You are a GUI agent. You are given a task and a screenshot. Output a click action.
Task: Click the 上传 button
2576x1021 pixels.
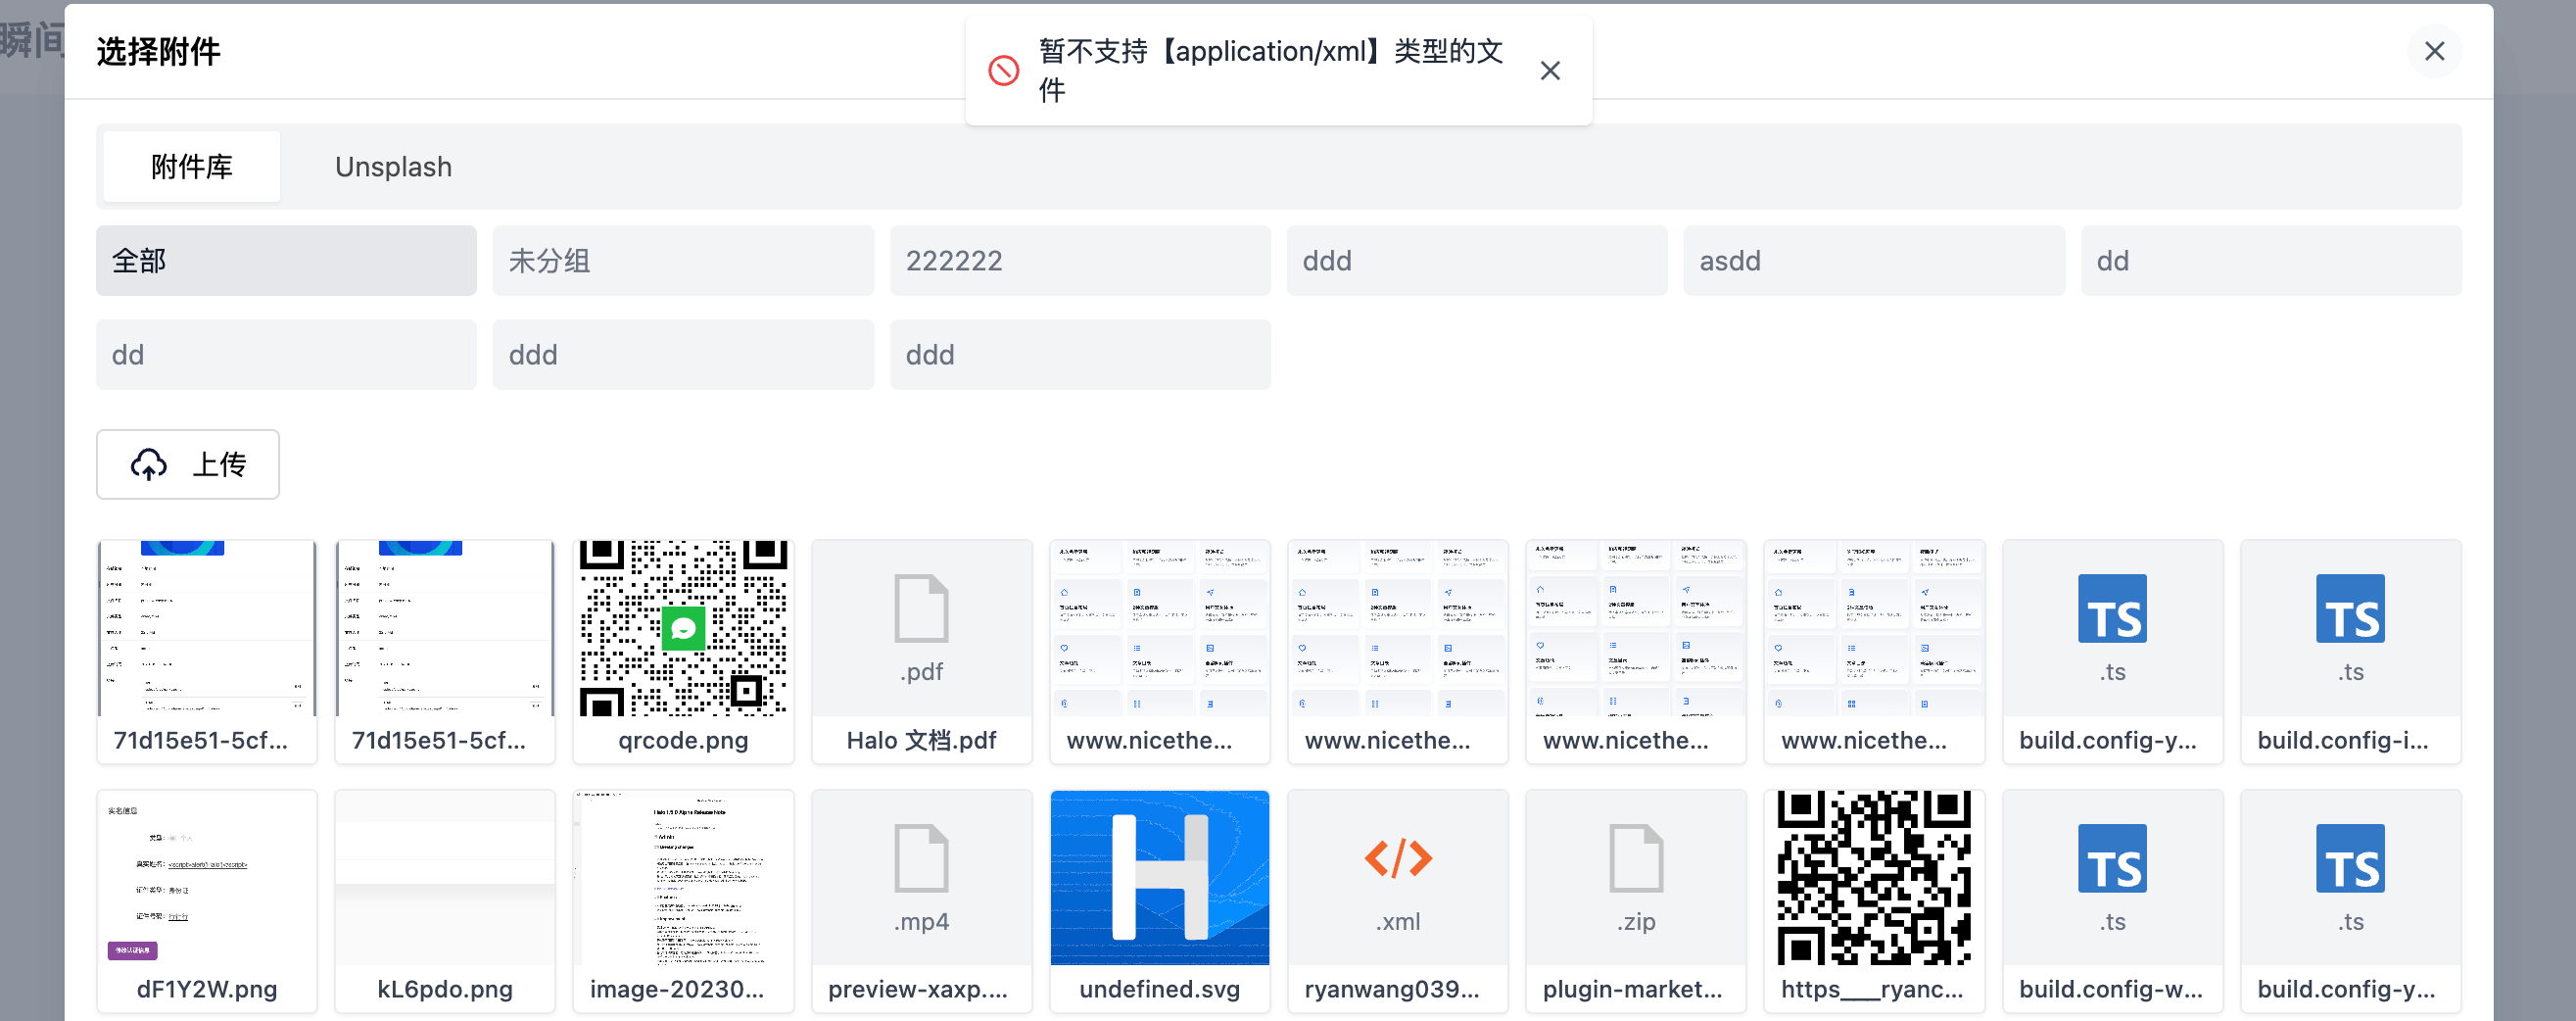(187, 463)
